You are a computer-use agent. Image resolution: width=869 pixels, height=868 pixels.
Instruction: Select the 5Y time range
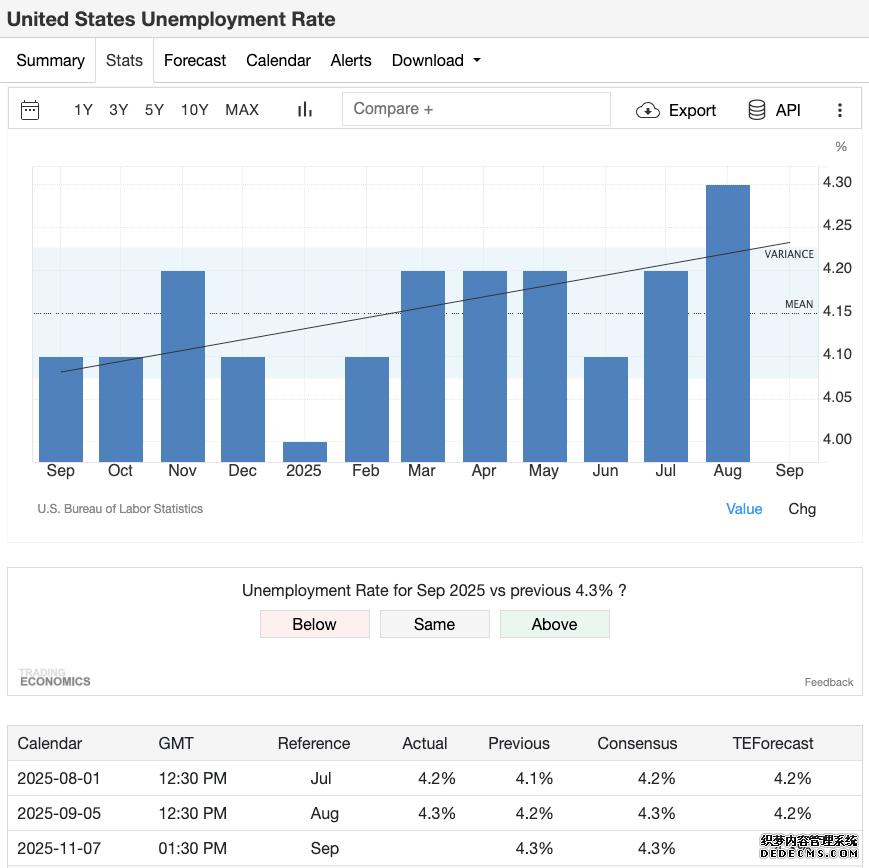pos(154,110)
